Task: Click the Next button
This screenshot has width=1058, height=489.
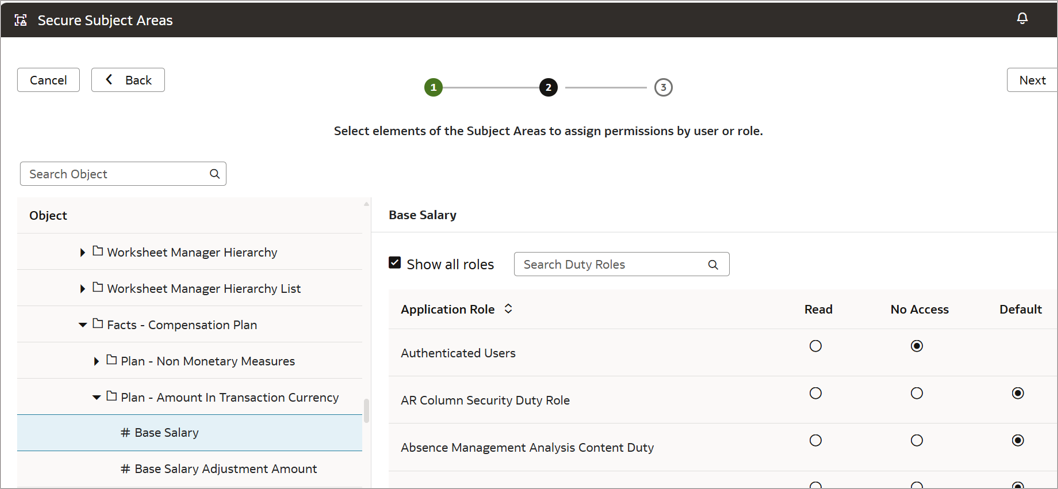Action: tap(1032, 80)
